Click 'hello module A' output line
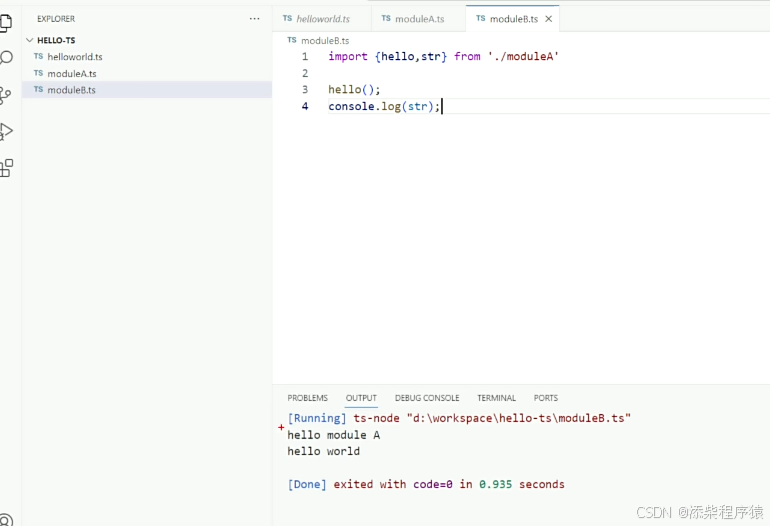The height and width of the screenshot is (526, 770). point(333,435)
